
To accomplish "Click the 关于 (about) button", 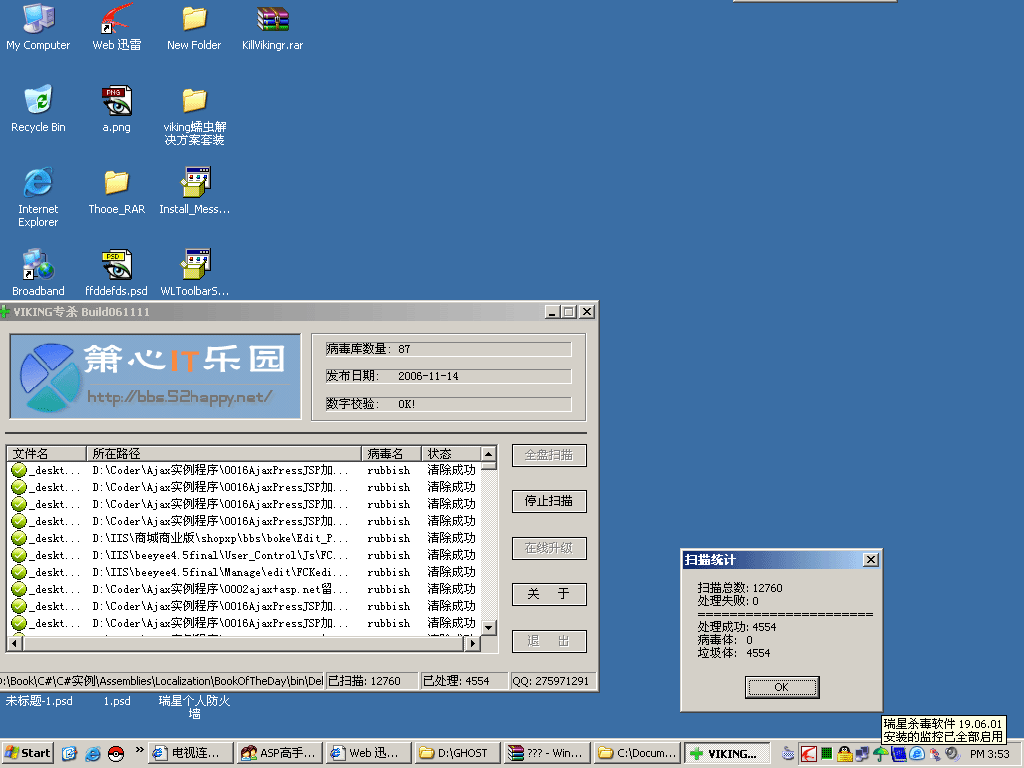I will (x=549, y=595).
